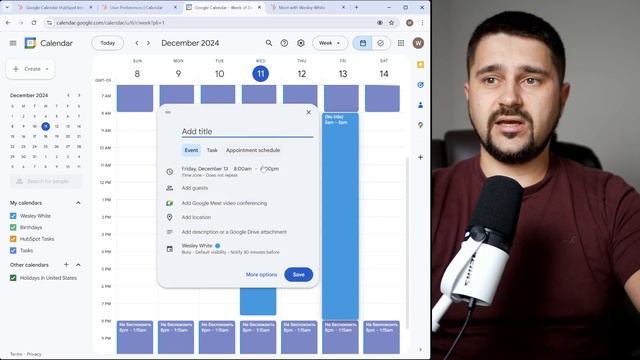Screen dimensions: 640x360
Task: Close the quick event dialog
Action: click(x=309, y=112)
